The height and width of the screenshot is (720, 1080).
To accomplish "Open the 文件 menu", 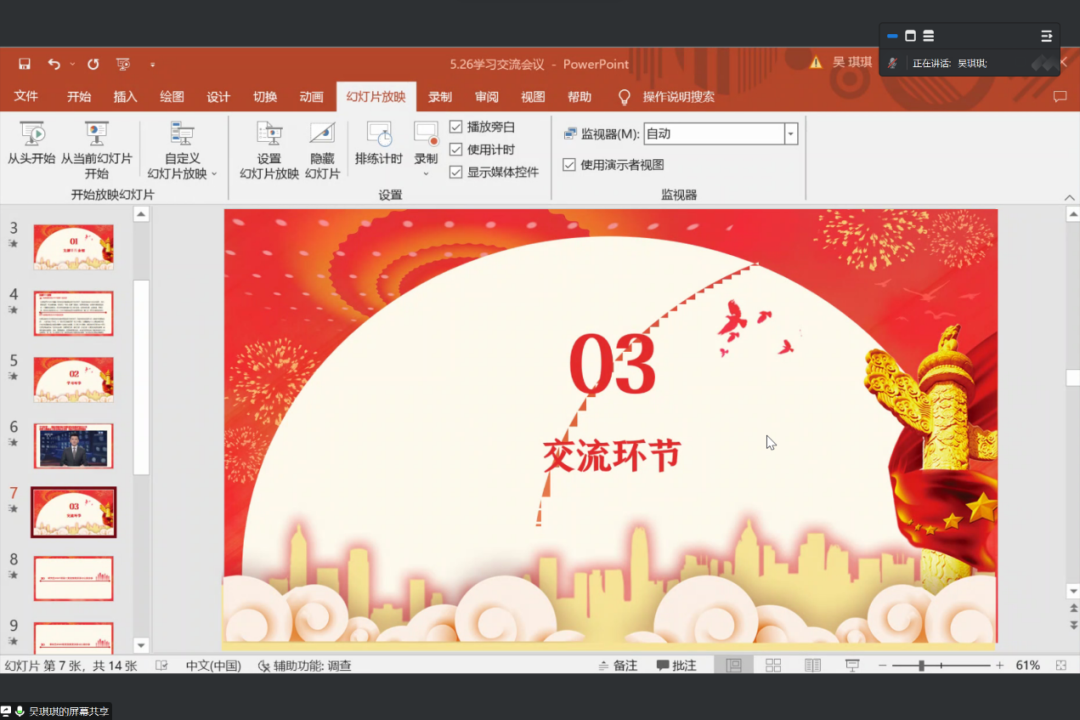I will tap(26, 97).
